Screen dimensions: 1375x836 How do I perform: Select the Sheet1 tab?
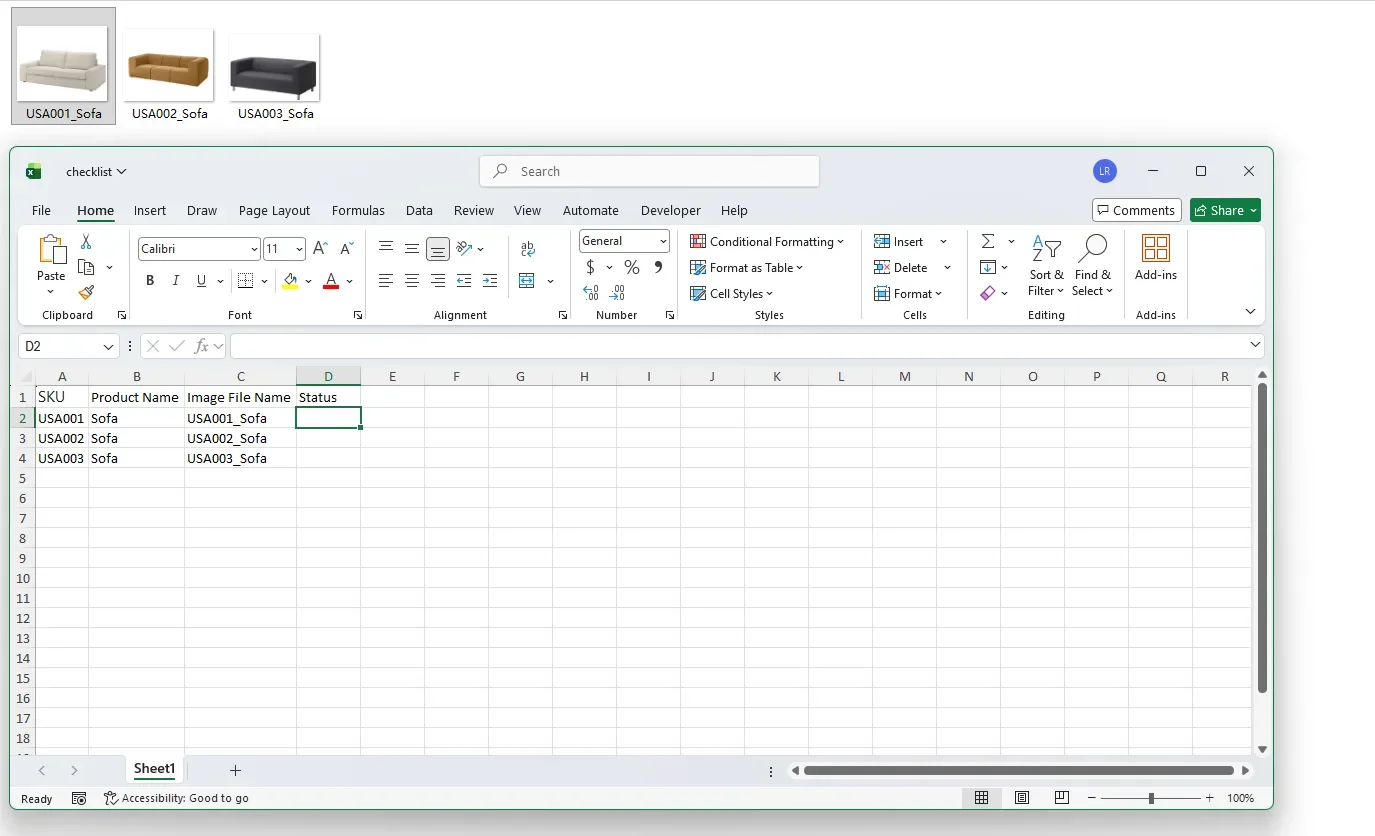click(x=154, y=769)
